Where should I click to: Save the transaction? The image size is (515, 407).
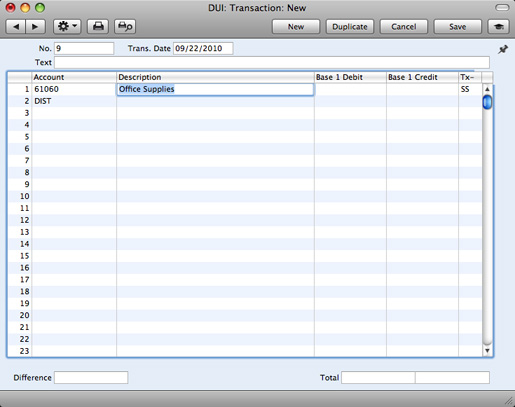pos(457,27)
